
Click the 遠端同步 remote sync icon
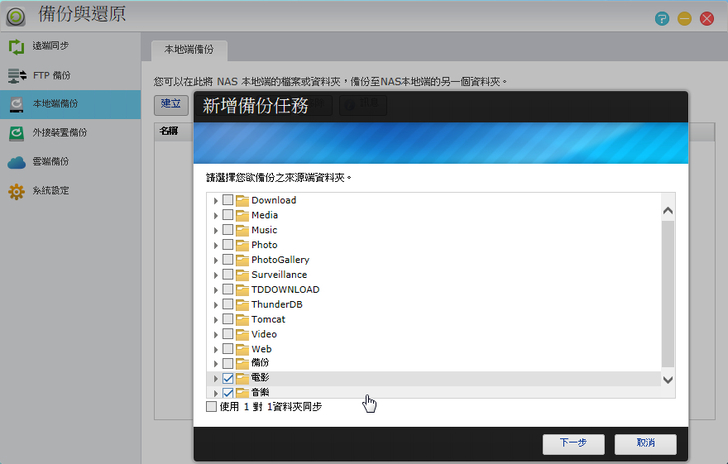pyautogui.click(x=16, y=46)
